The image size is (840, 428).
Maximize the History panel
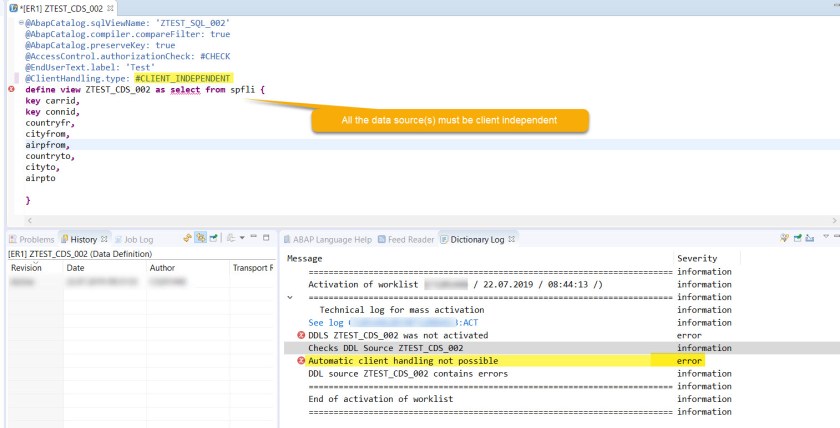(265, 239)
